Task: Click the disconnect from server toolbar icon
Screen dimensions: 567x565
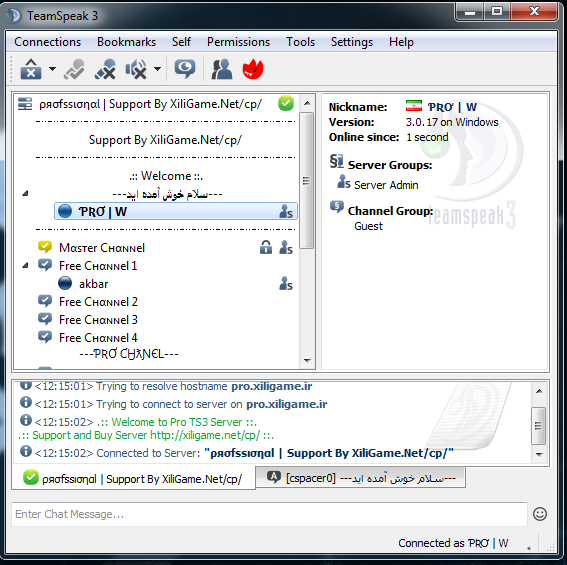Action: click(x=31, y=69)
